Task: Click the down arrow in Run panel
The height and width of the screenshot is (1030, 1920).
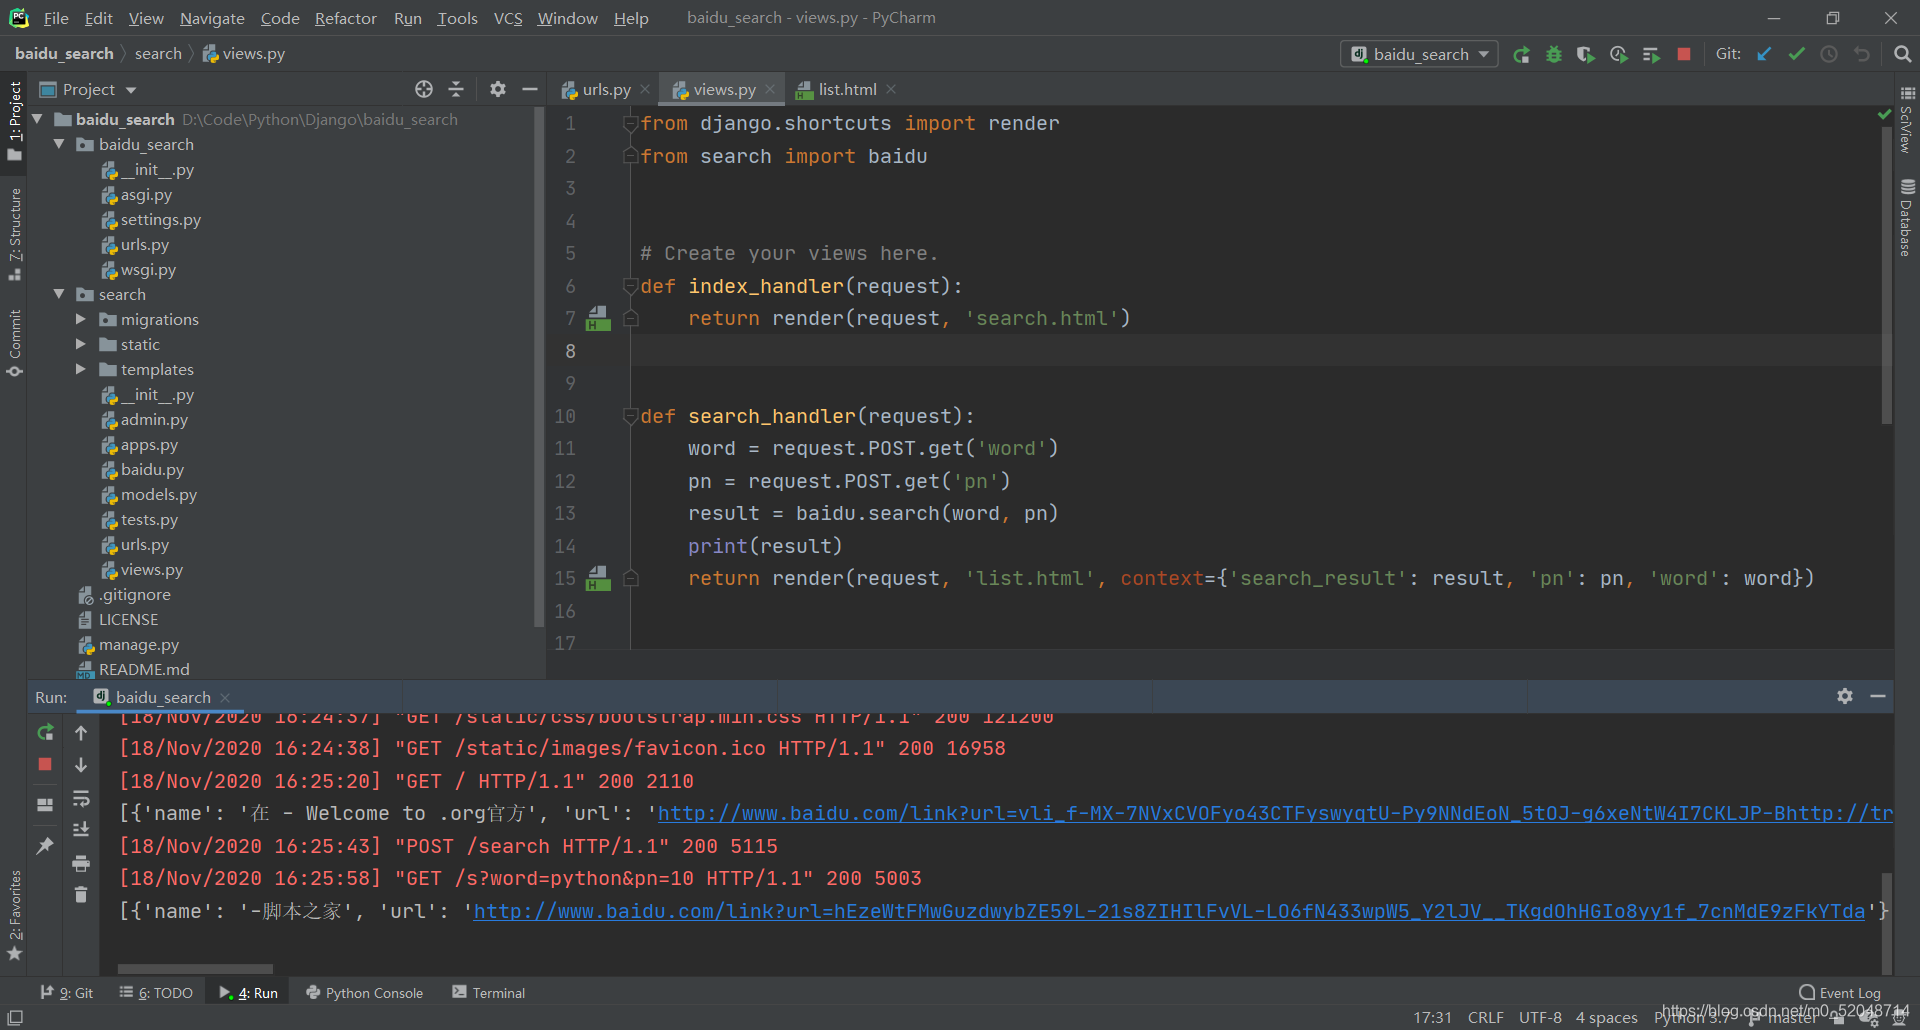Action: coord(81,764)
